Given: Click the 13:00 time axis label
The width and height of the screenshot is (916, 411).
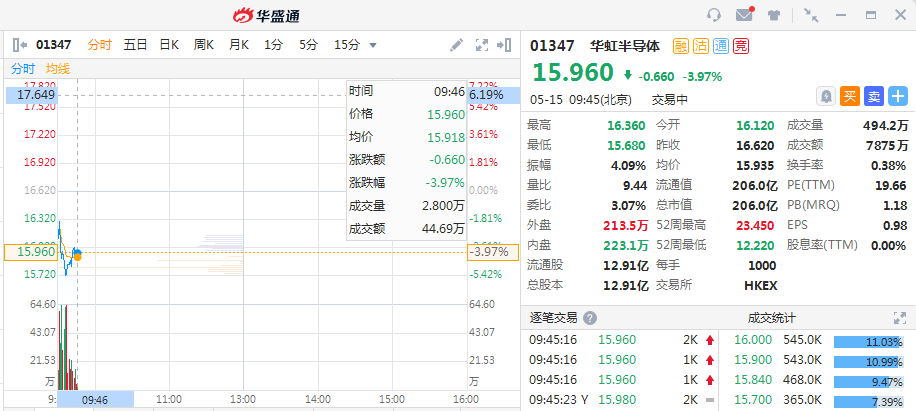Looking at the screenshot, I should pos(243,400).
